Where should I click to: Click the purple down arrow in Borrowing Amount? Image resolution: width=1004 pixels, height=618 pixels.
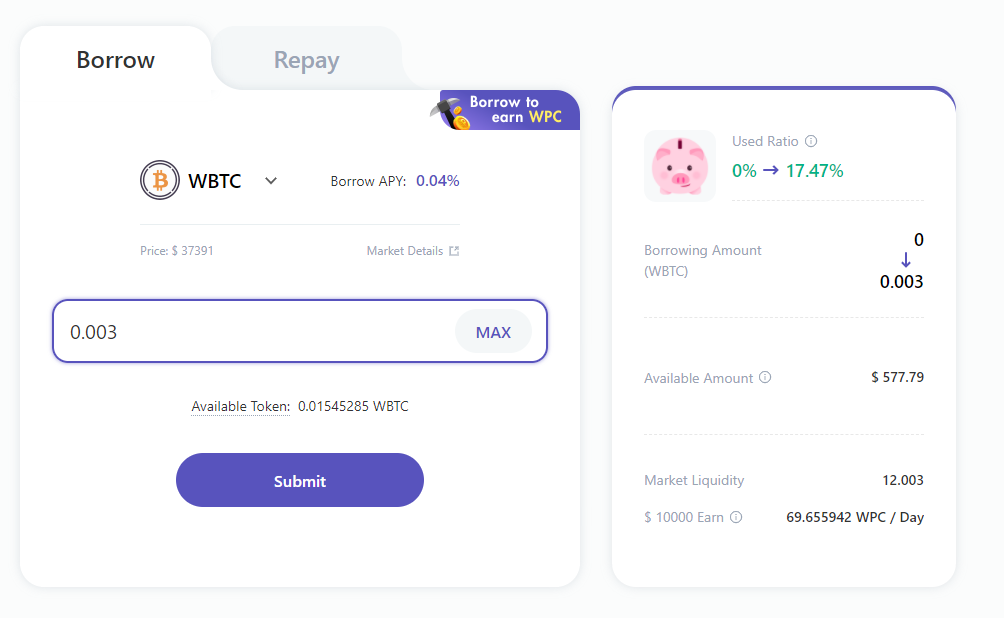tap(905, 259)
